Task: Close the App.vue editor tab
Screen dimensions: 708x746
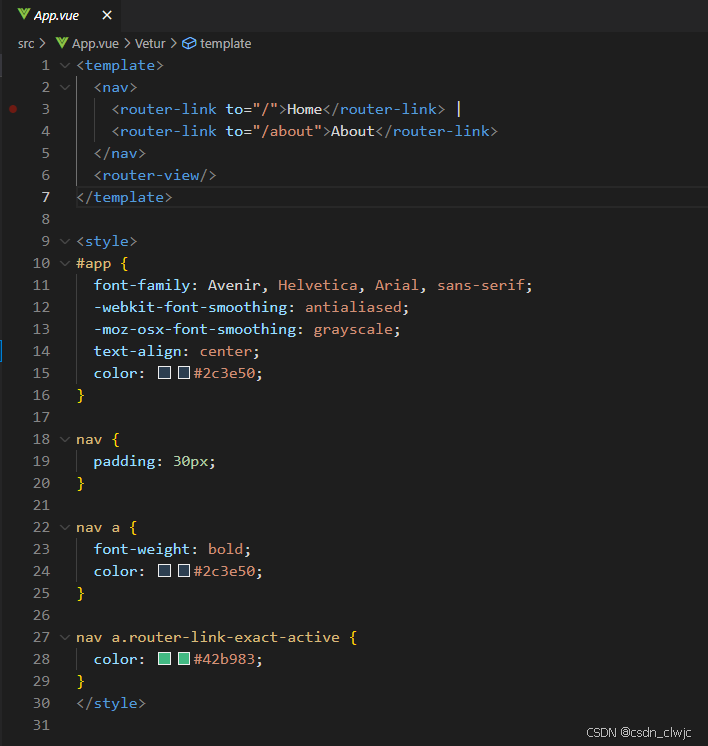Action: point(107,15)
